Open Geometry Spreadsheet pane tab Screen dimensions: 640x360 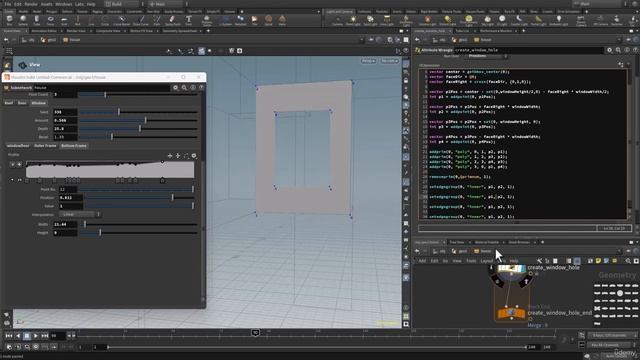pos(180,31)
